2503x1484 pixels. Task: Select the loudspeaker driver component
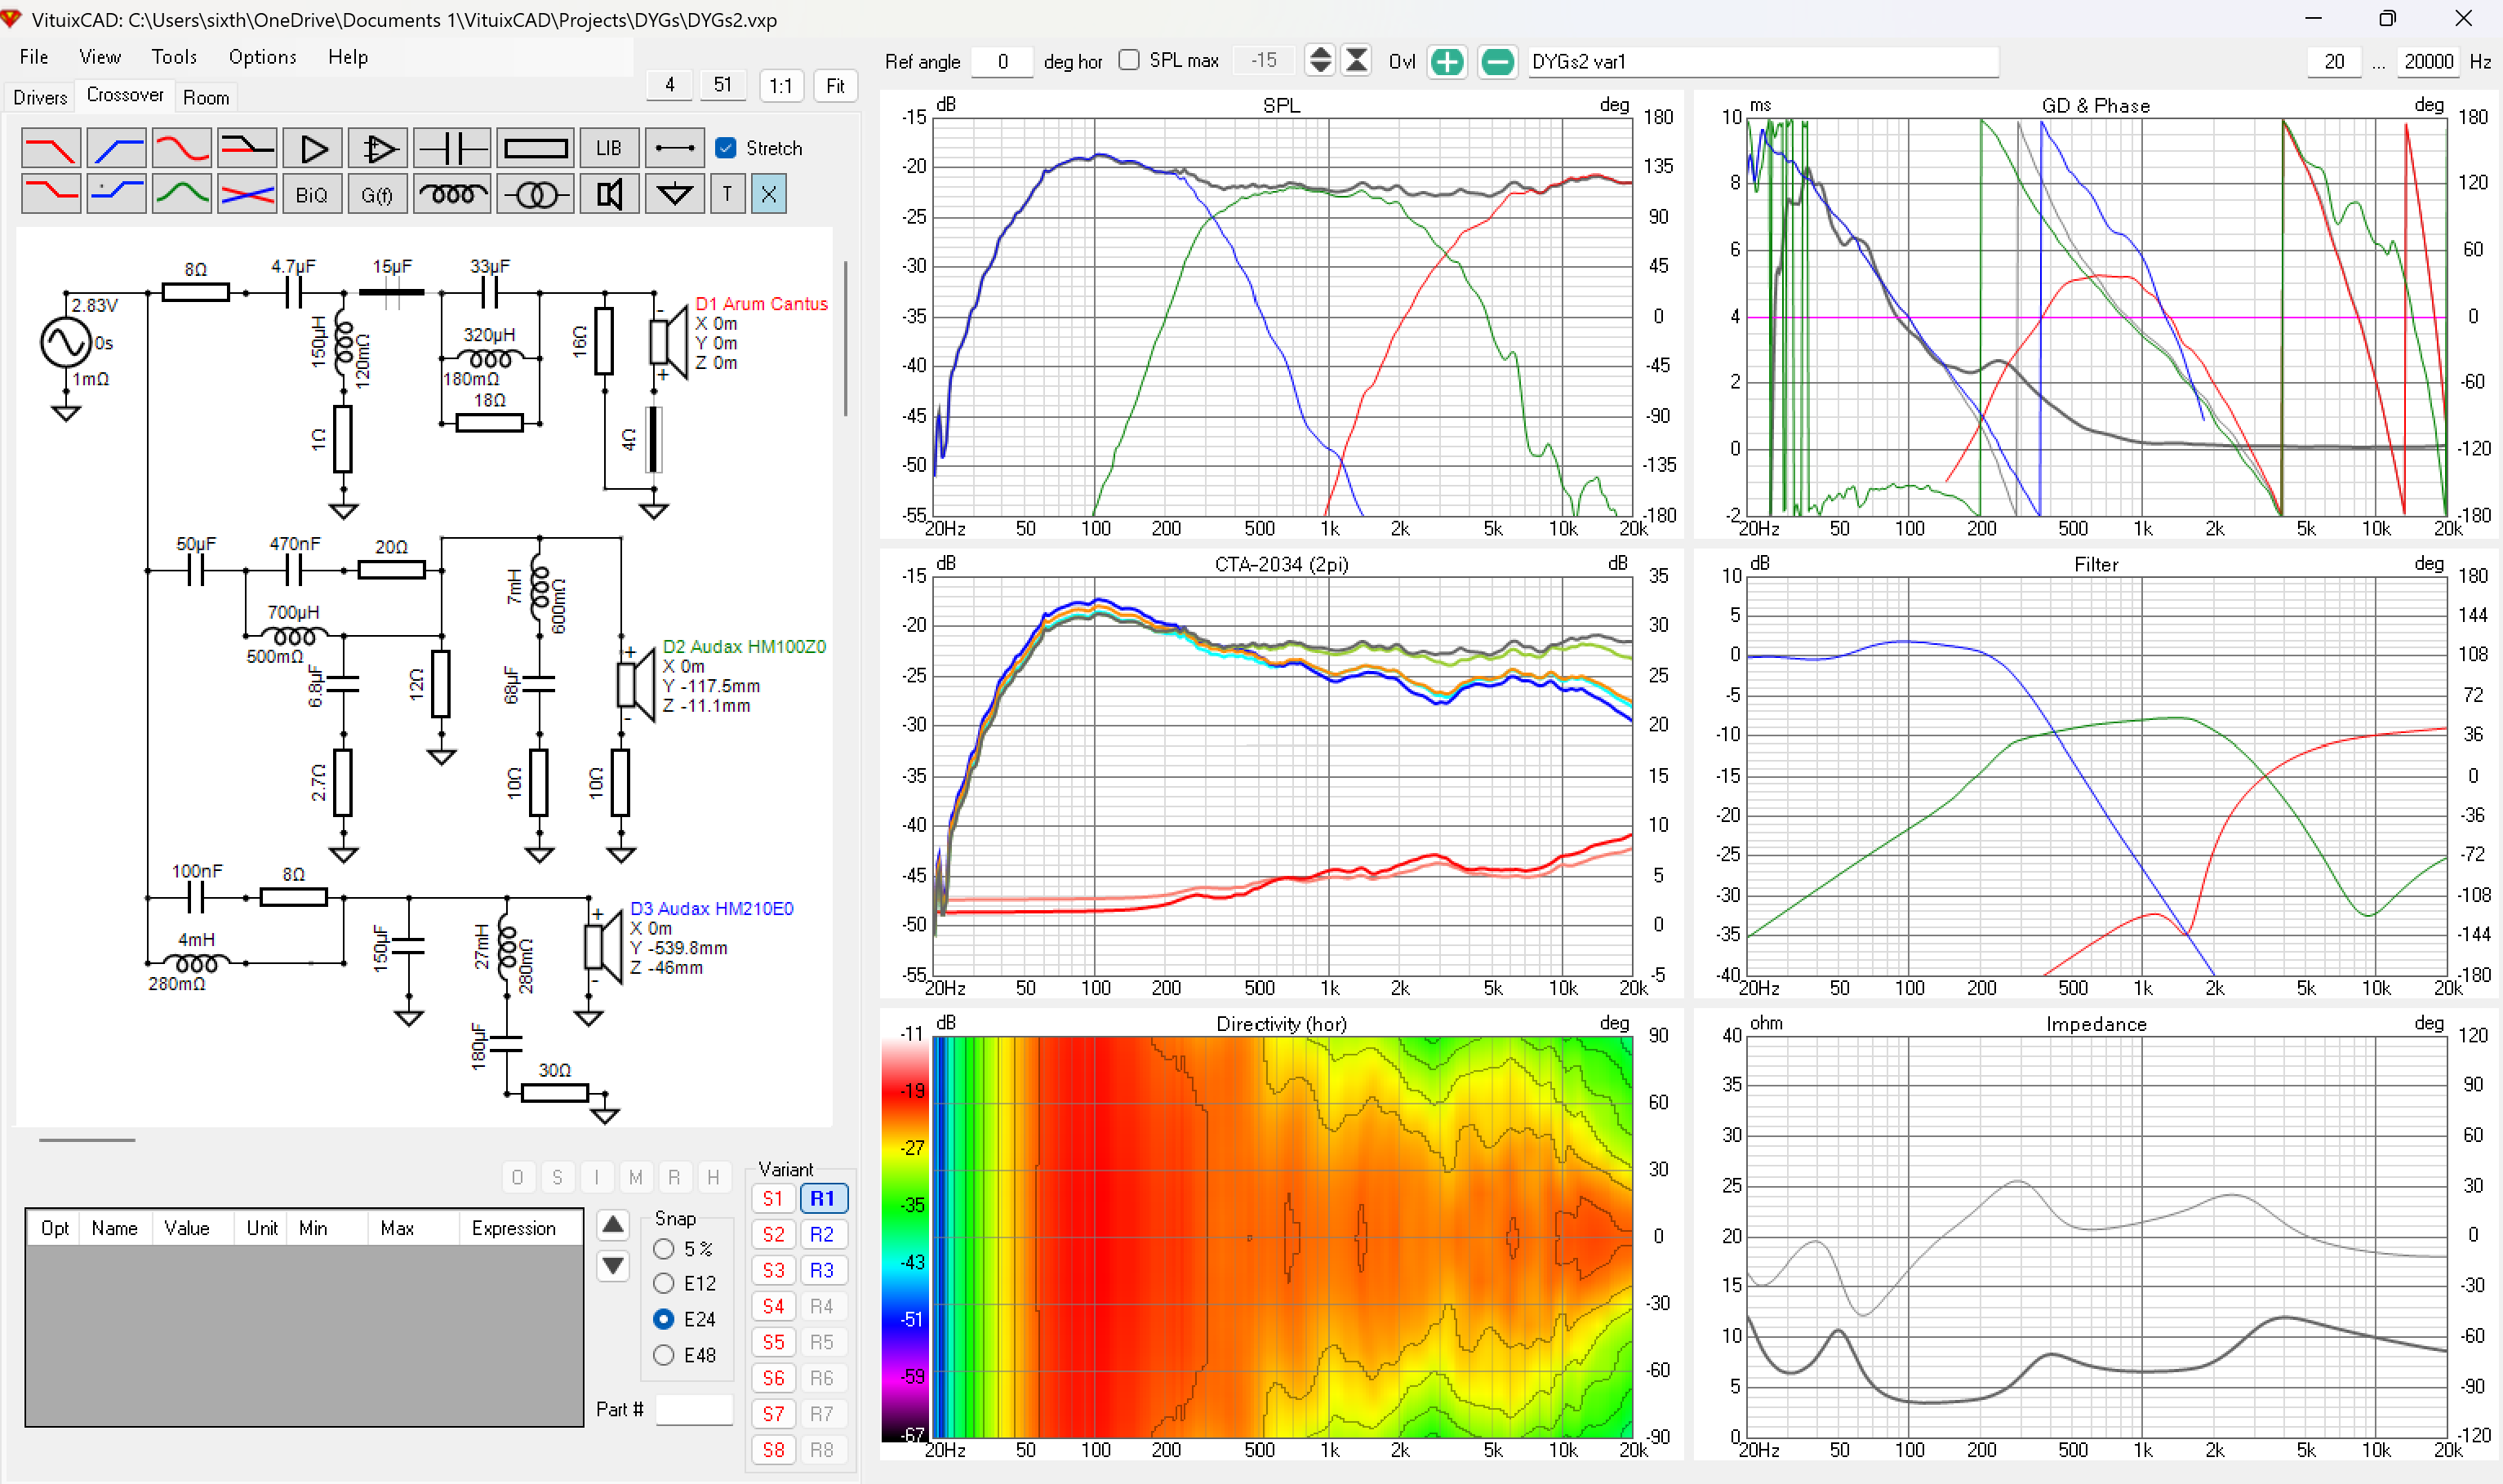pyautogui.click(x=609, y=194)
